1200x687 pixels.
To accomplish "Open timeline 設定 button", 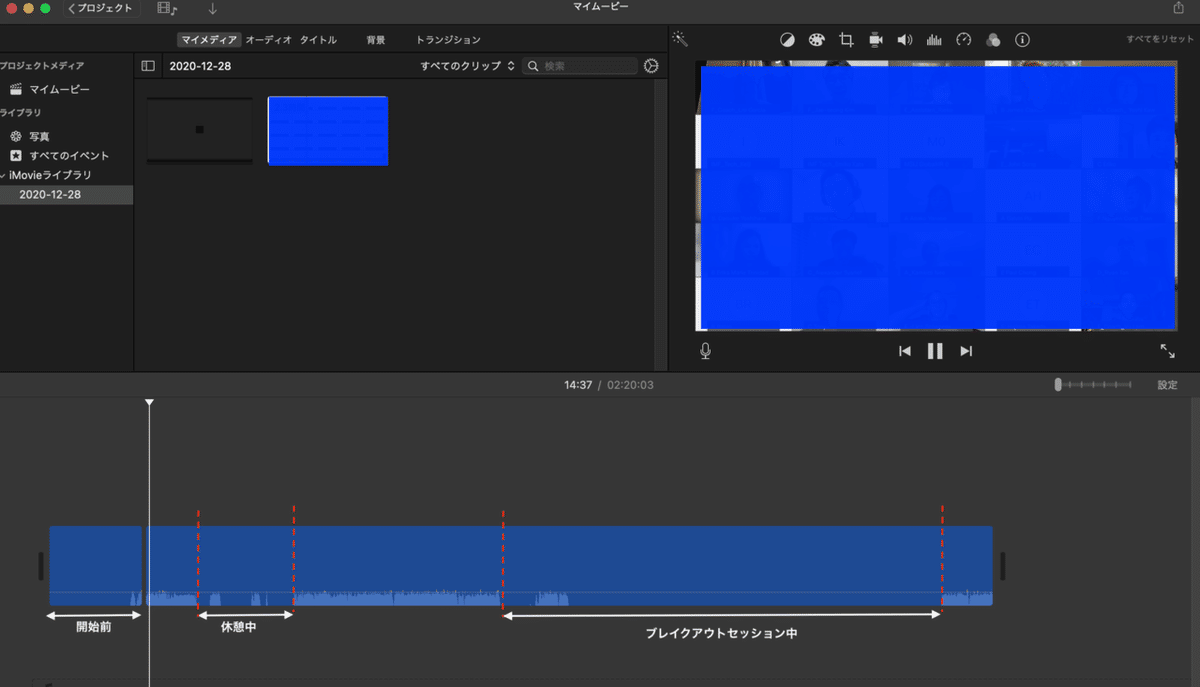I will [x=1167, y=385].
